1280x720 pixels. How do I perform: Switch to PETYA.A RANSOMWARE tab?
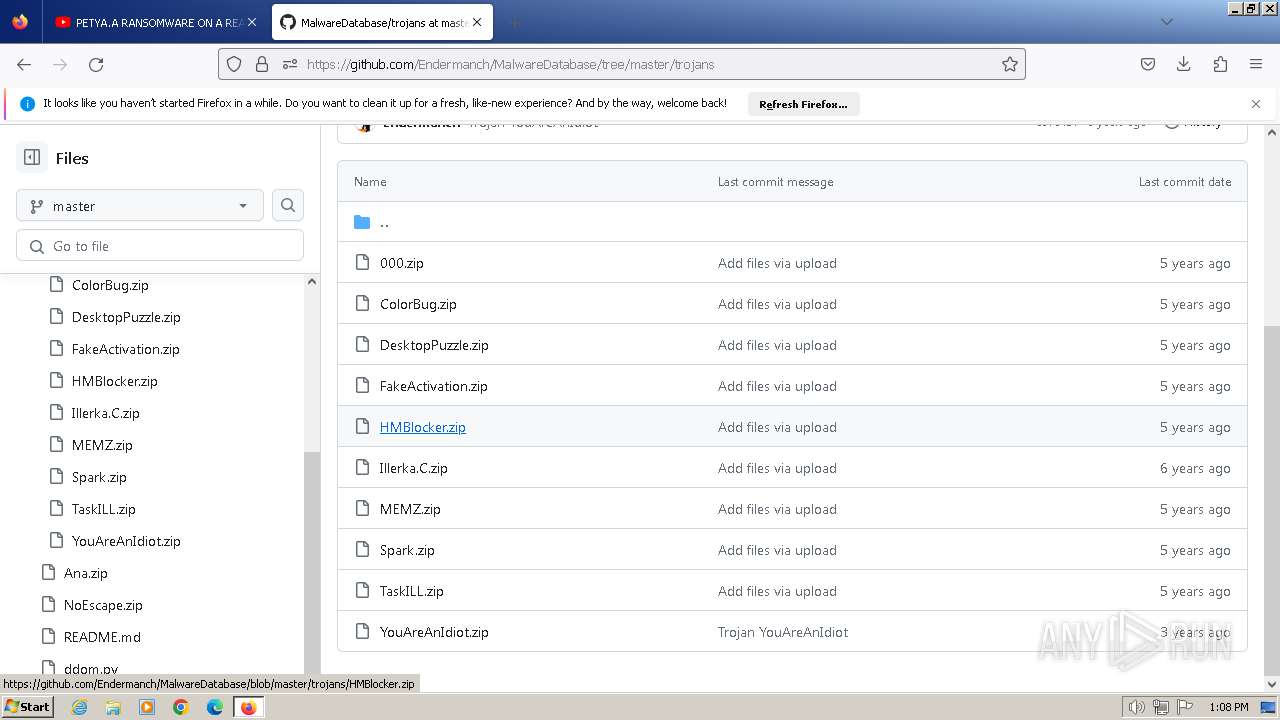tap(155, 22)
